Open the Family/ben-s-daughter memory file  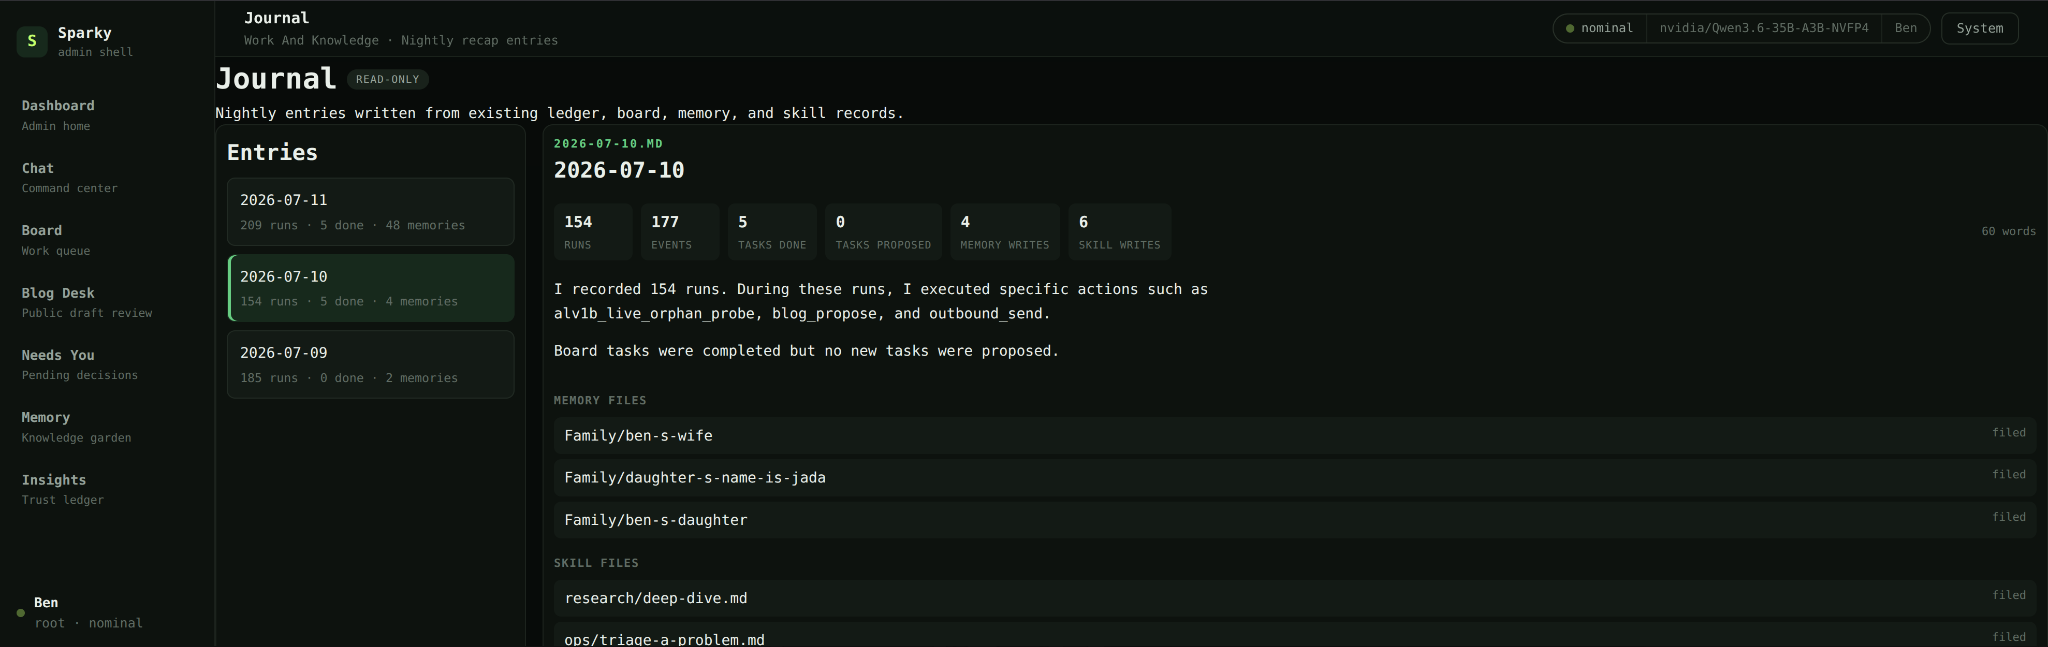1295,520
